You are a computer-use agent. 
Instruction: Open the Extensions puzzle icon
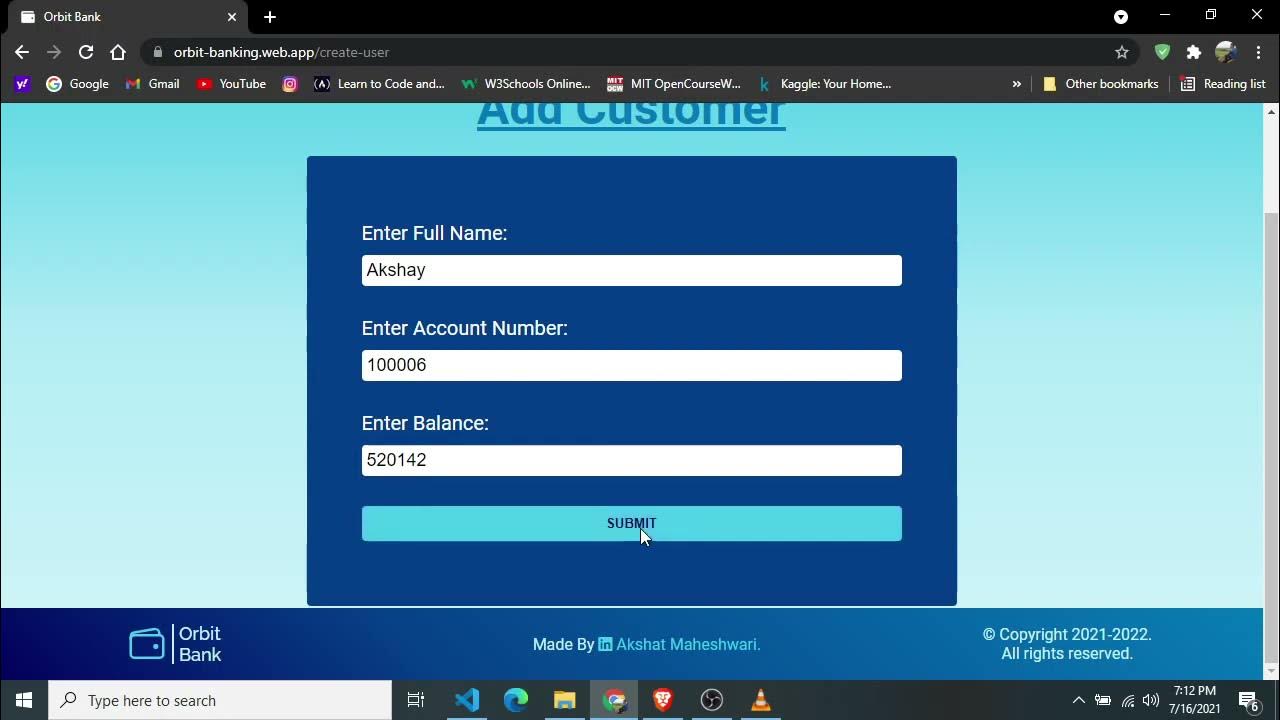[1194, 52]
